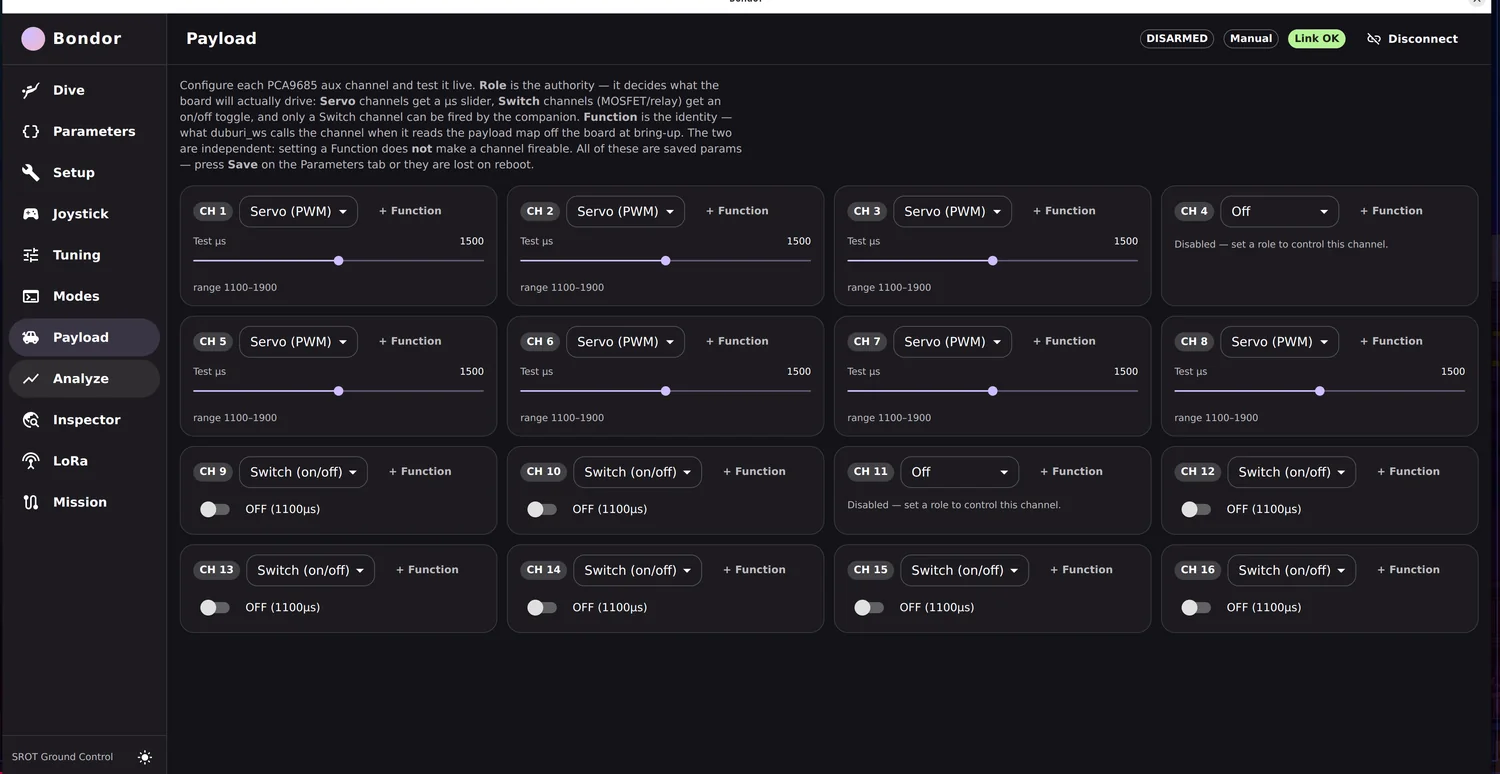The image size is (1500, 774).
Task: Expand CH 6 Servo (PWM) dropdown
Action: 625,341
